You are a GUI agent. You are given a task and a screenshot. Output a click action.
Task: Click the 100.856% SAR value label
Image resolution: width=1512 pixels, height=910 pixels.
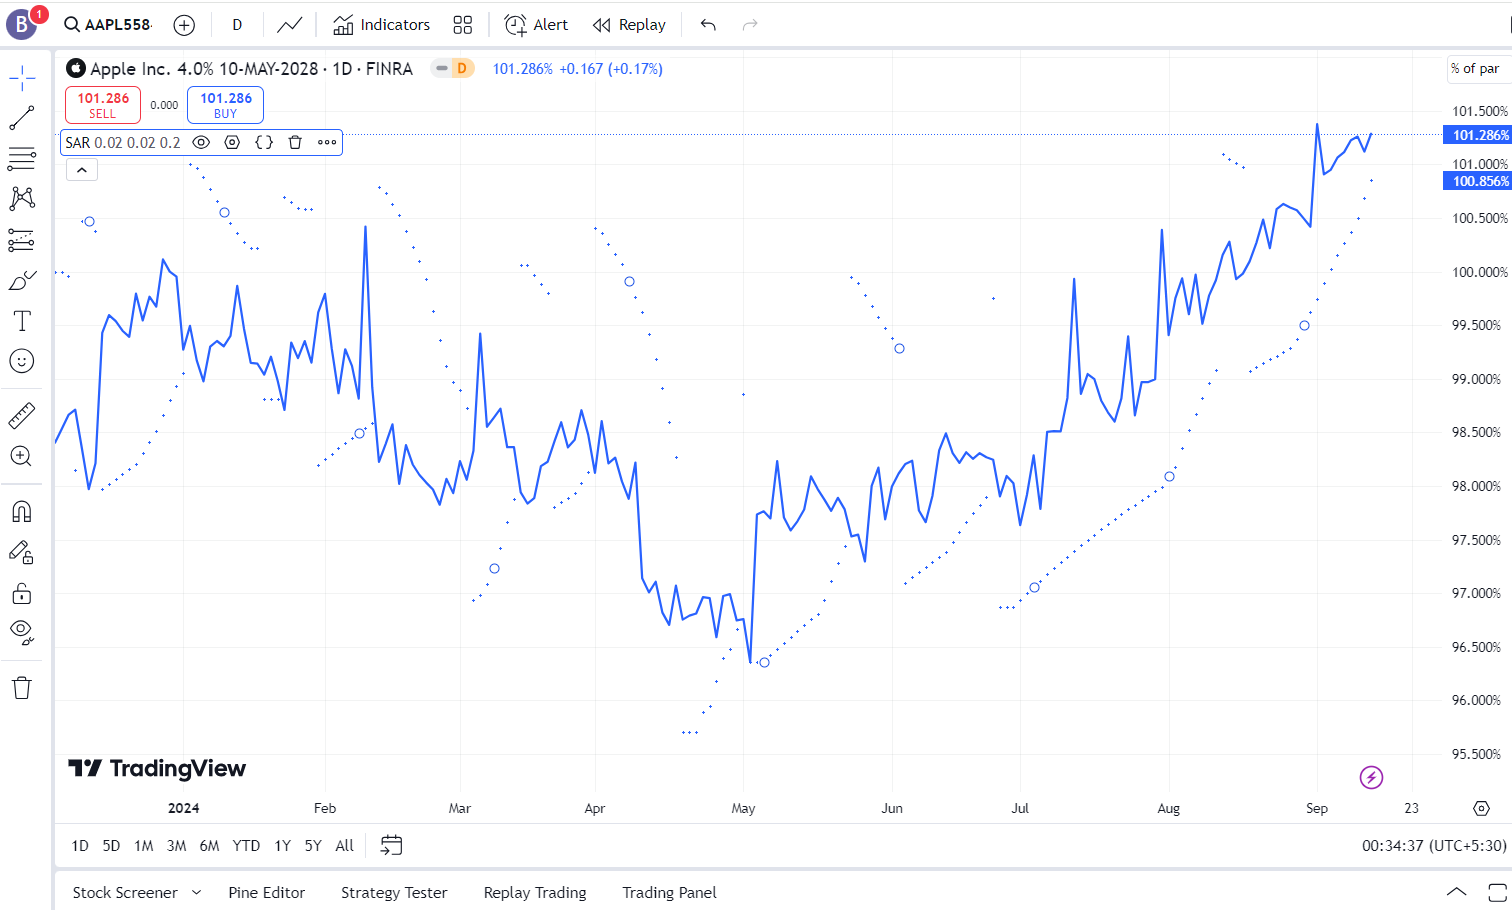pyautogui.click(x=1477, y=181)
